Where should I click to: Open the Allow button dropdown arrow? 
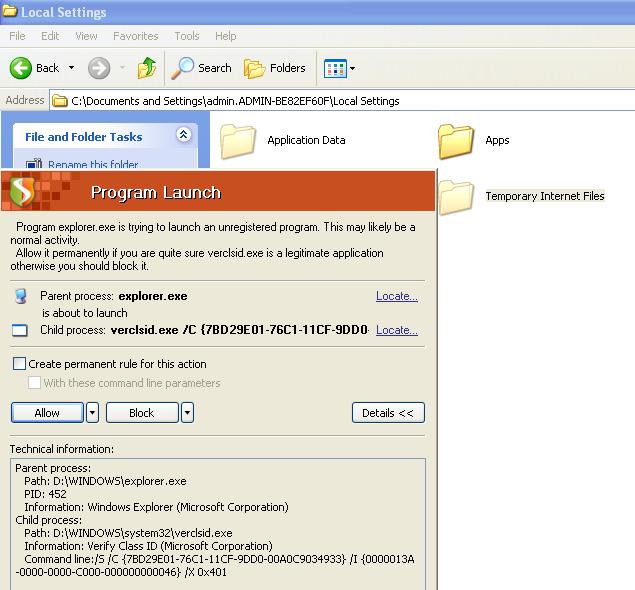pyautogui.click(x=92, y=413)
